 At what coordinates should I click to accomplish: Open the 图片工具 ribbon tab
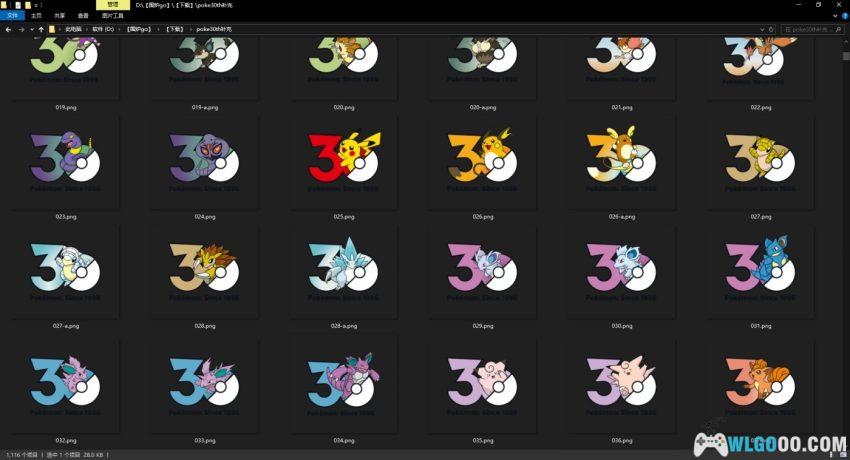(x=112, y=16)
